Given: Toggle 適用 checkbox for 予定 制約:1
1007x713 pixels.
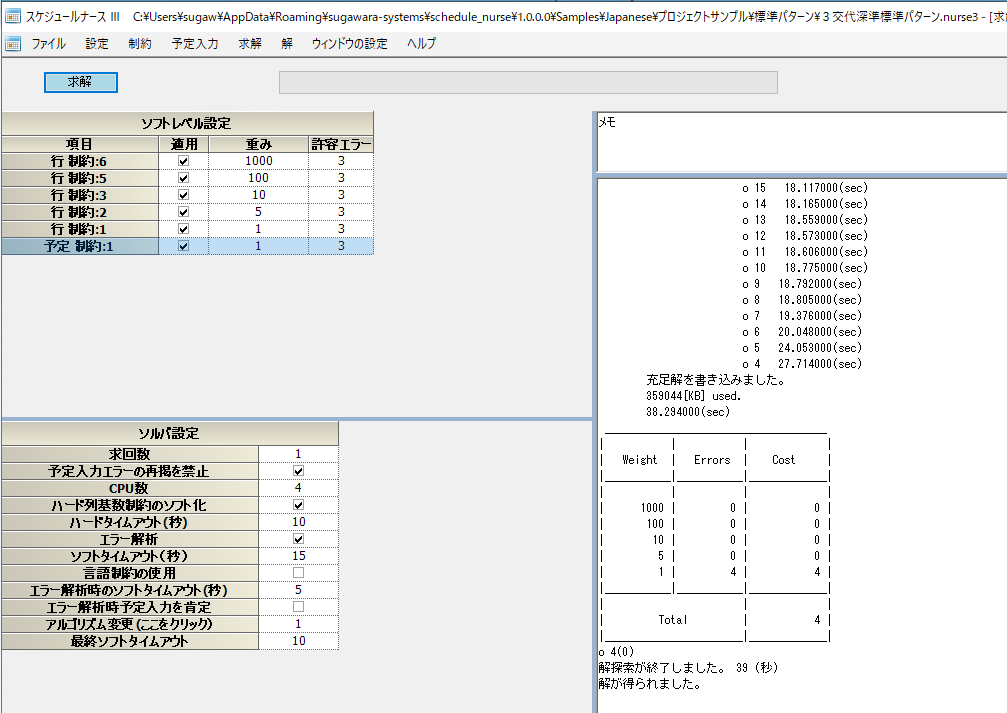Looking at the screenshot, I should pos(184,246).
